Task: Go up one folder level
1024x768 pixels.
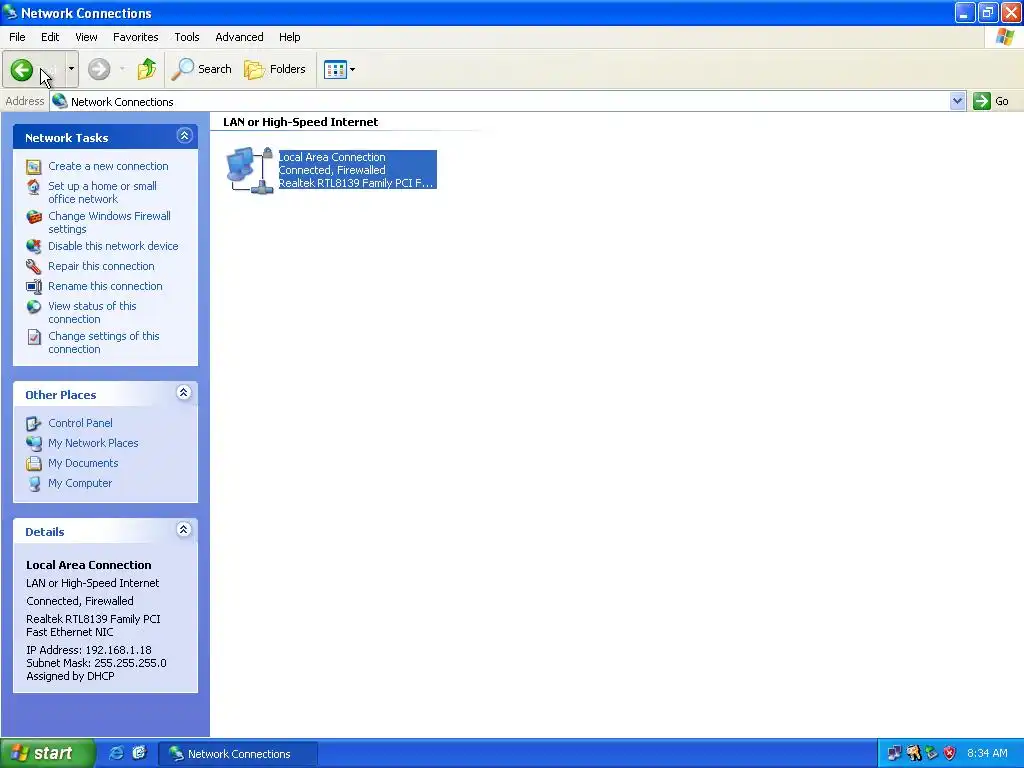Action: click(147, 69)
